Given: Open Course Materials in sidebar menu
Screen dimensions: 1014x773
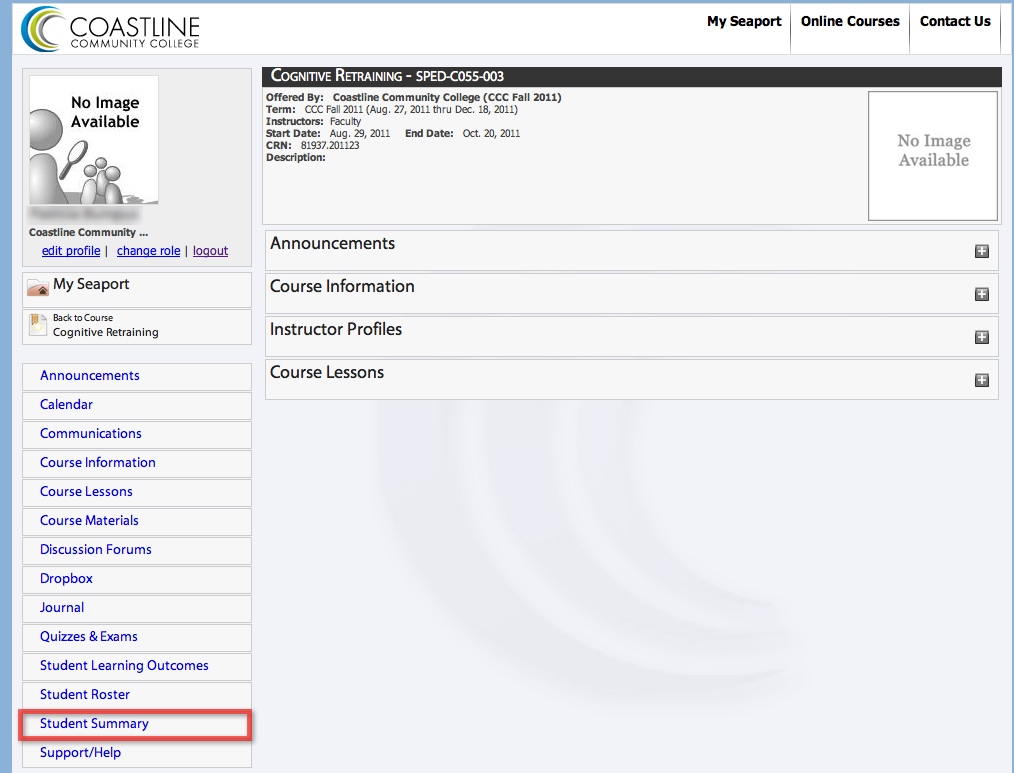Looking at the screenshot, I should (x=137, y=521).
